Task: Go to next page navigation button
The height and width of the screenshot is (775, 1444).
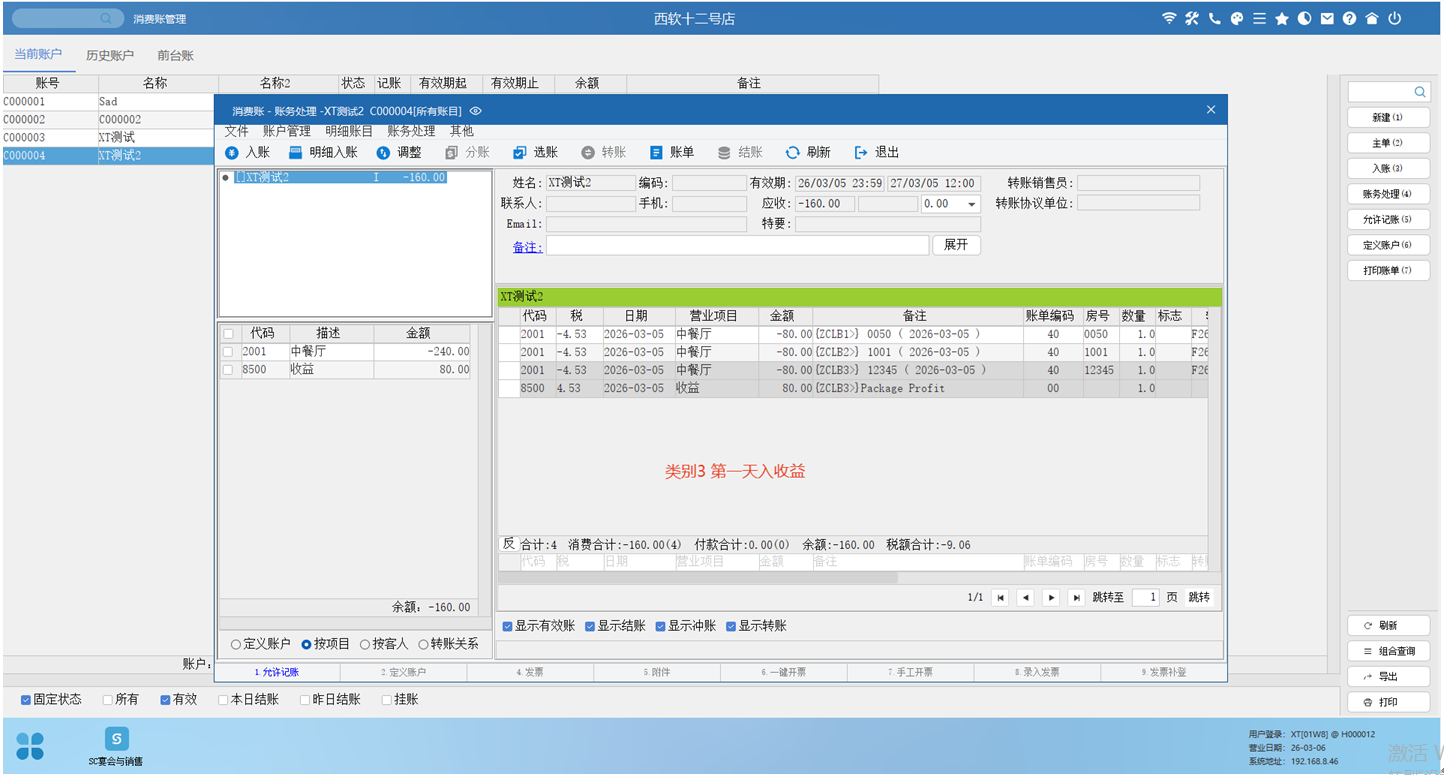Action: click(x=1051, y=597)
